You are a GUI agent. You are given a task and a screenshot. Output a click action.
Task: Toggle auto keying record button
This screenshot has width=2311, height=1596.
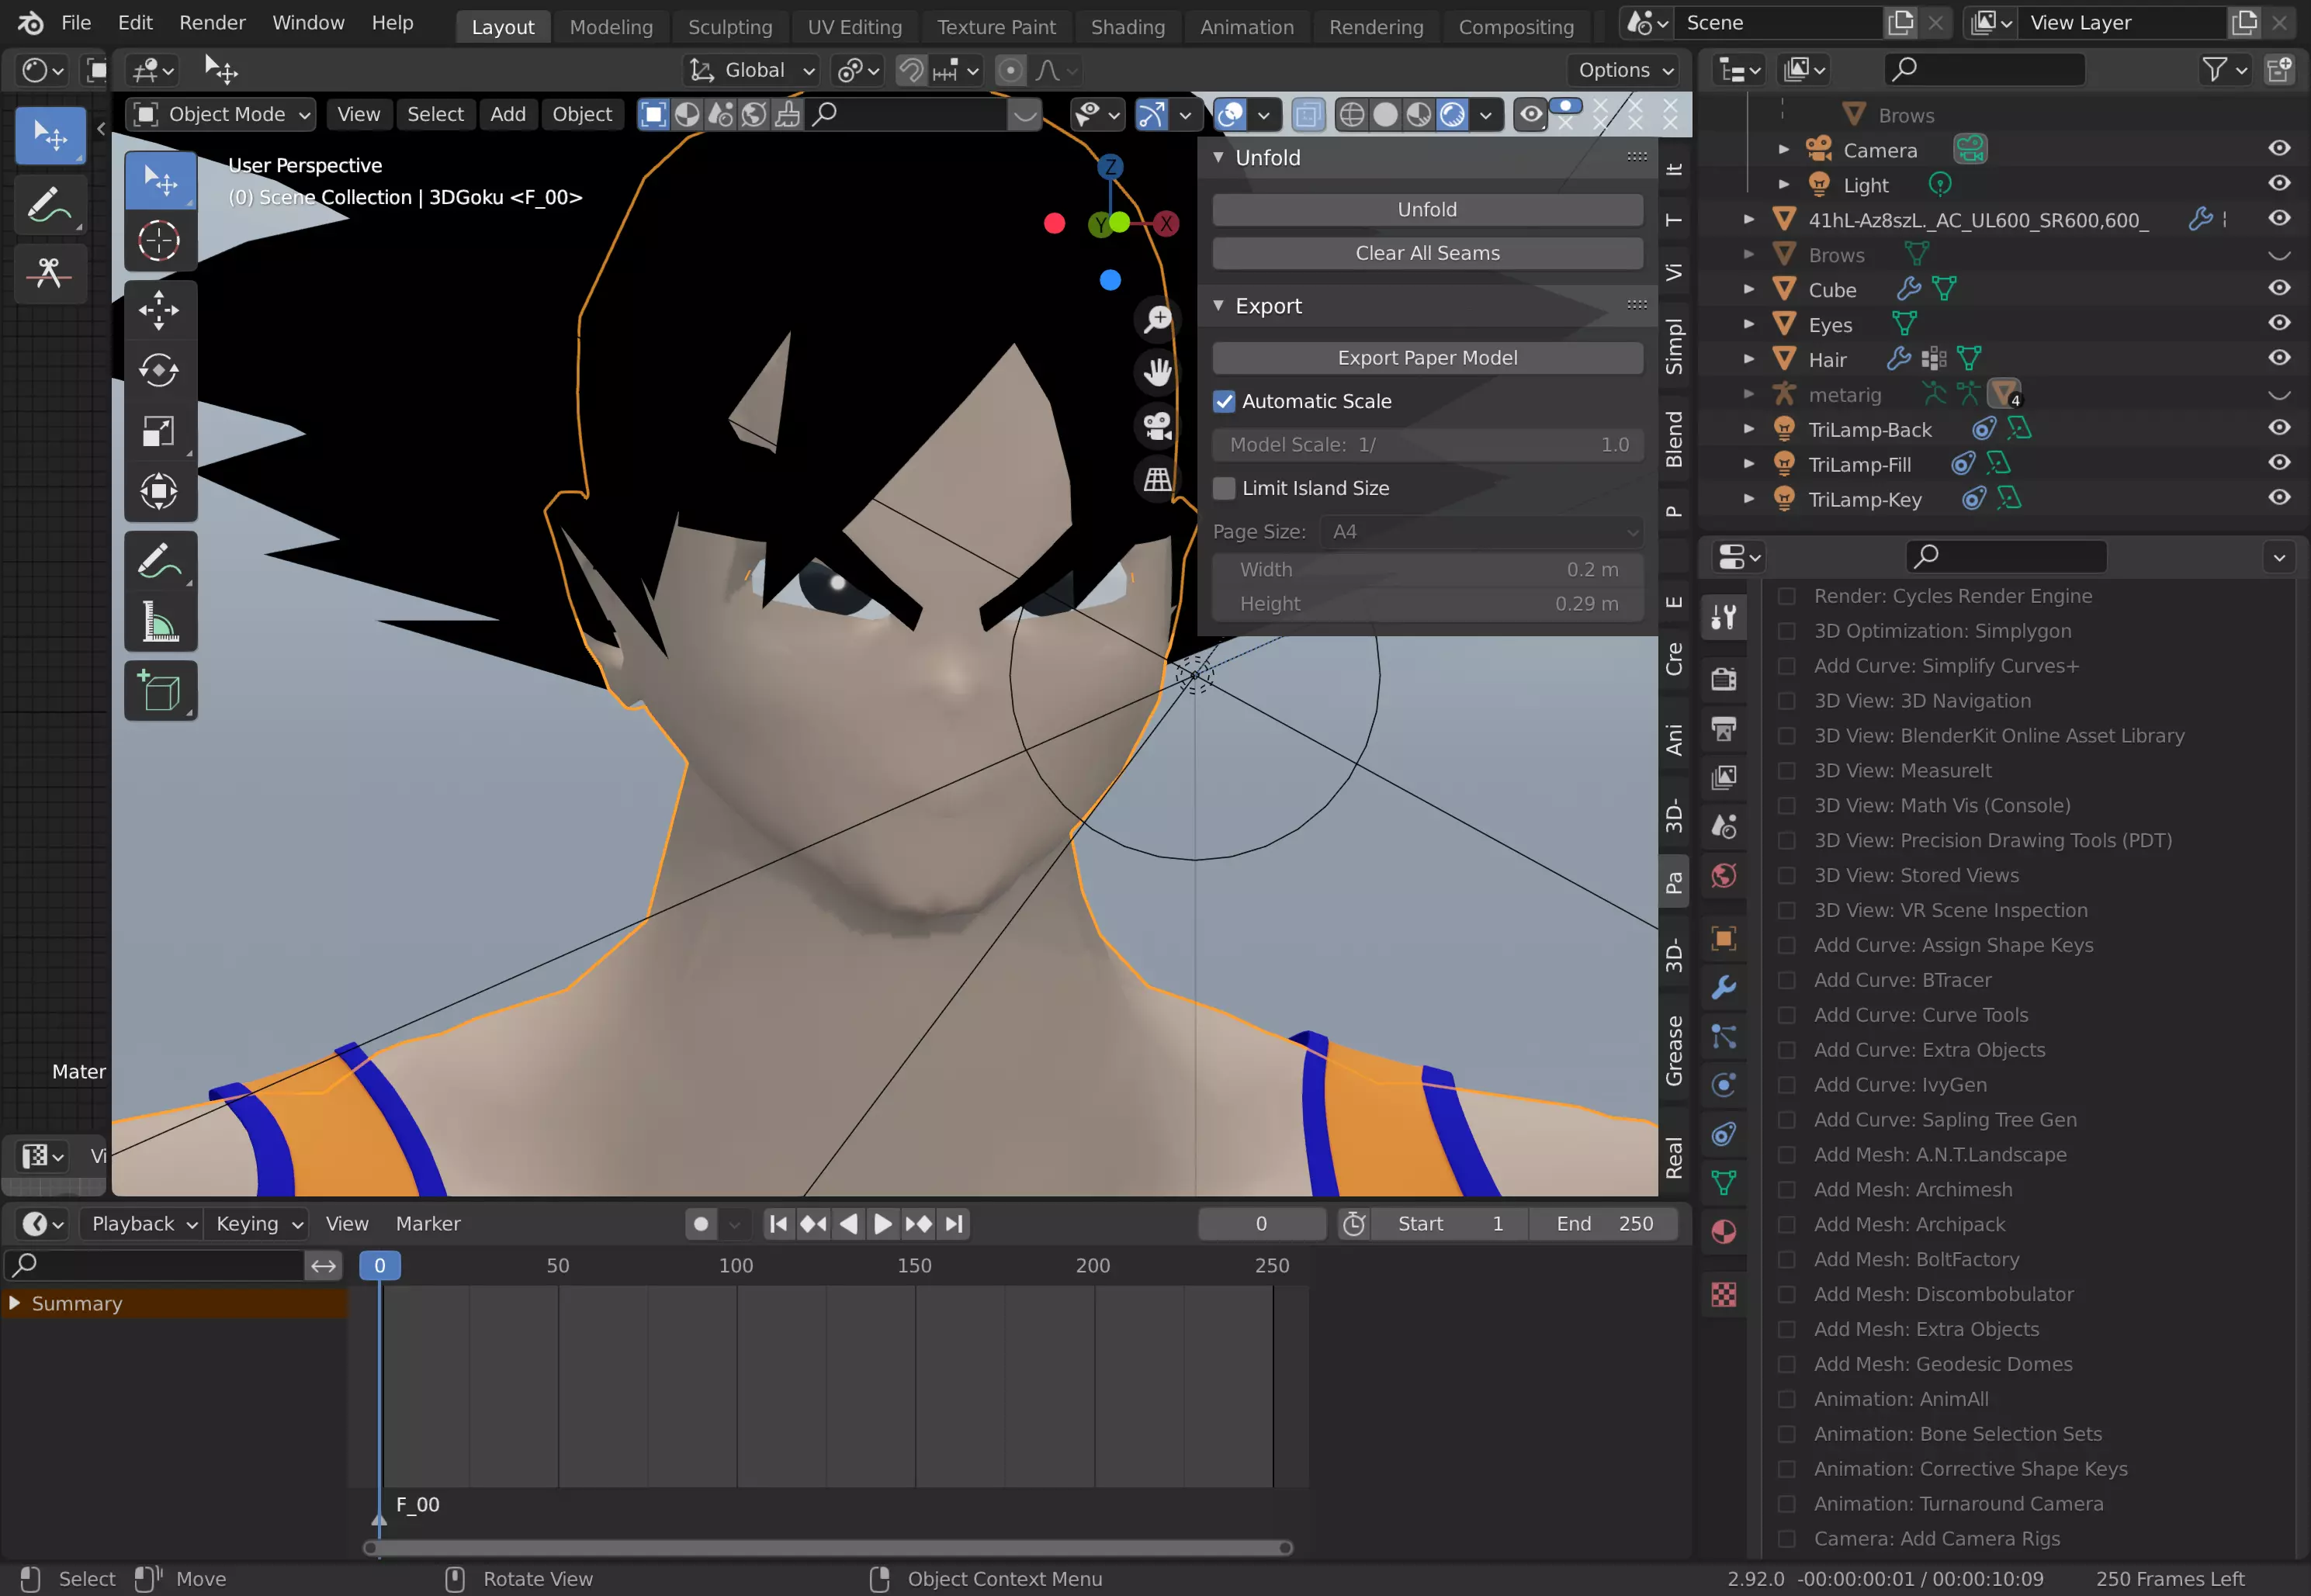701,1224
